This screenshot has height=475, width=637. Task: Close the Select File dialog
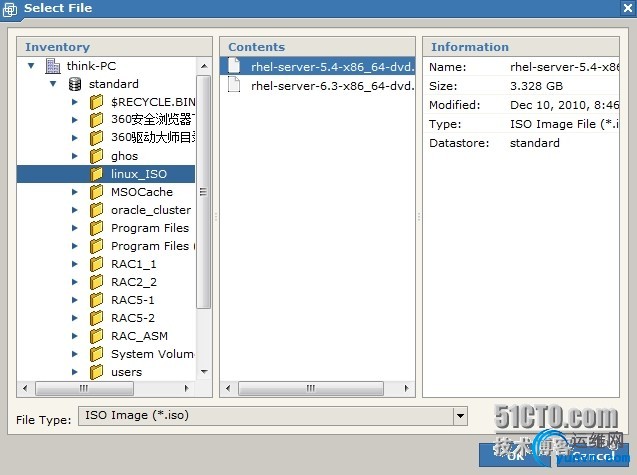pos(628,8)
